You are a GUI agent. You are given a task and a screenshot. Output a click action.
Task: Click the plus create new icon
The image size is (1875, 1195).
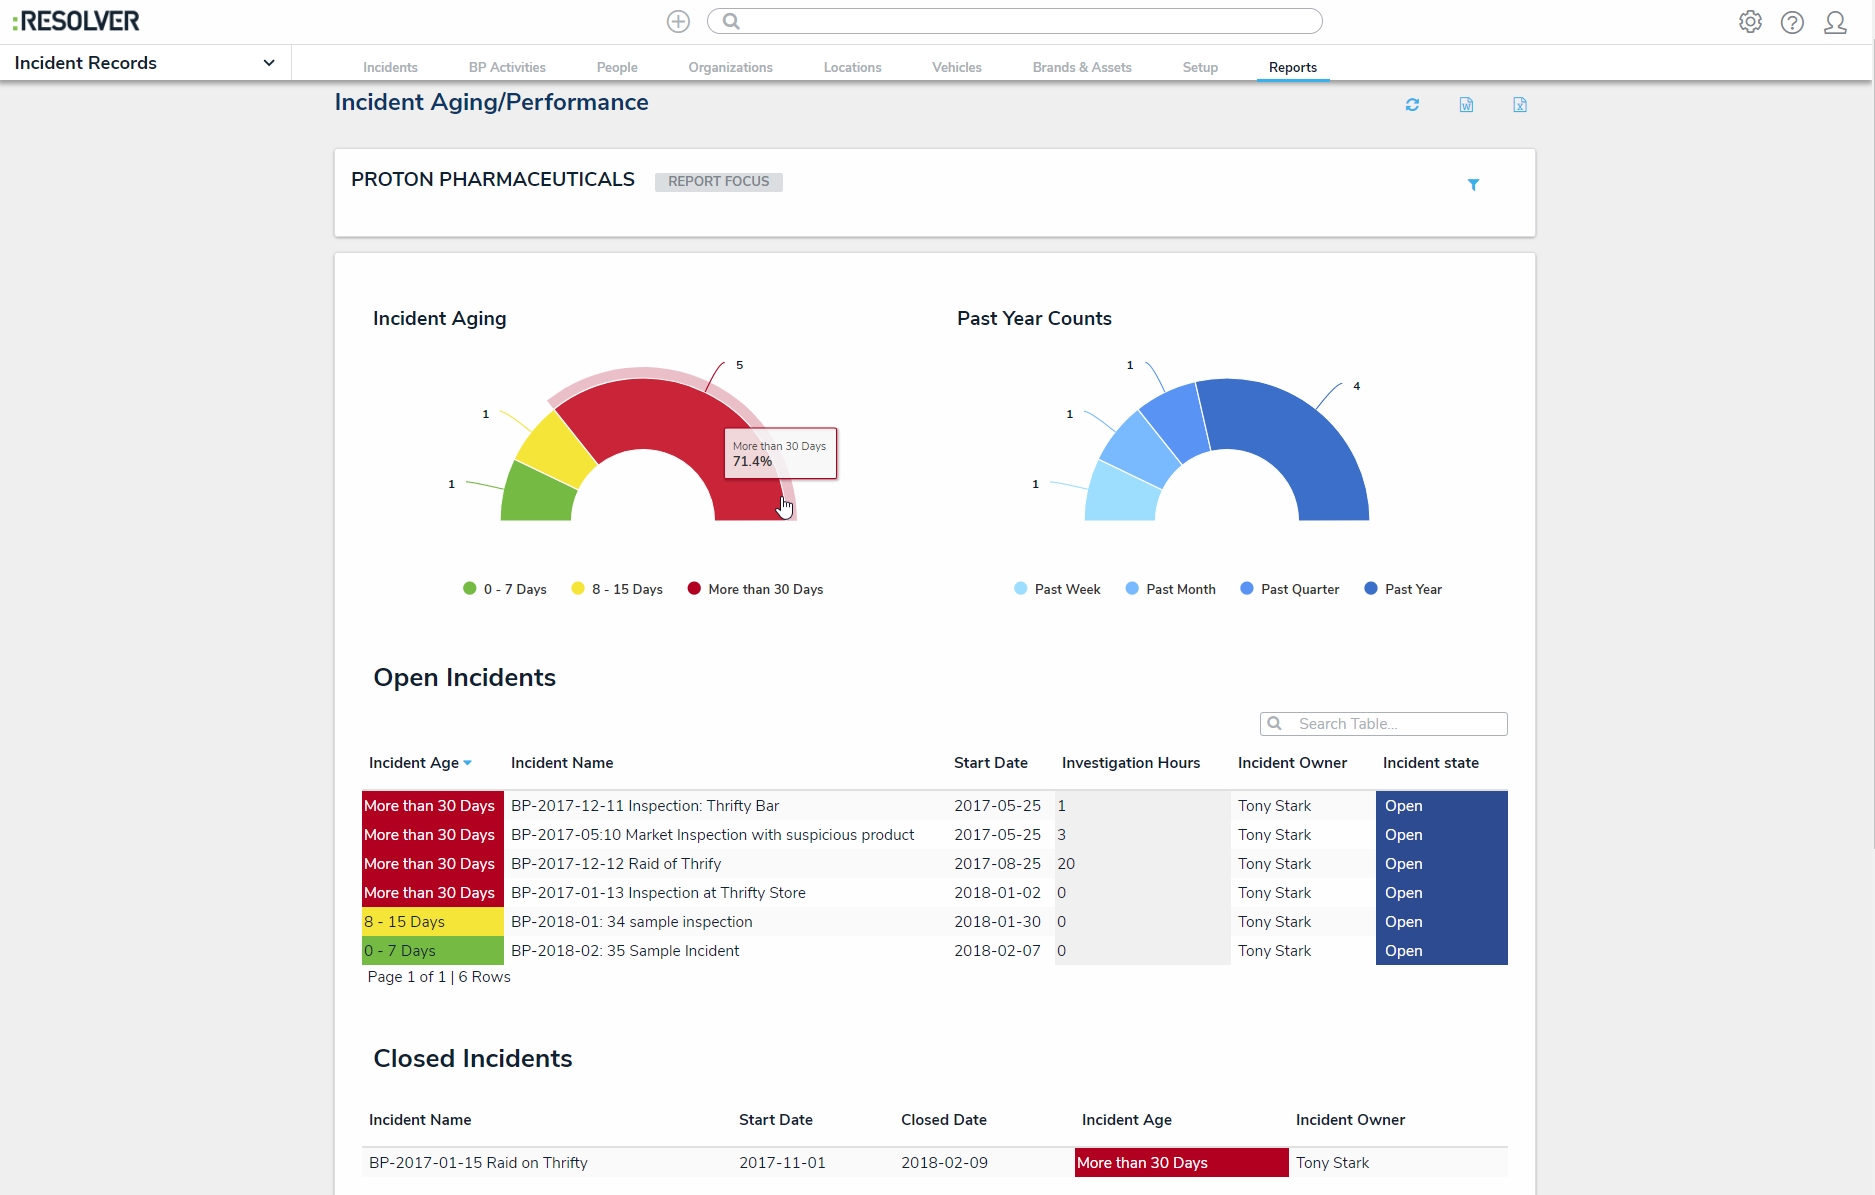point(678,21)
